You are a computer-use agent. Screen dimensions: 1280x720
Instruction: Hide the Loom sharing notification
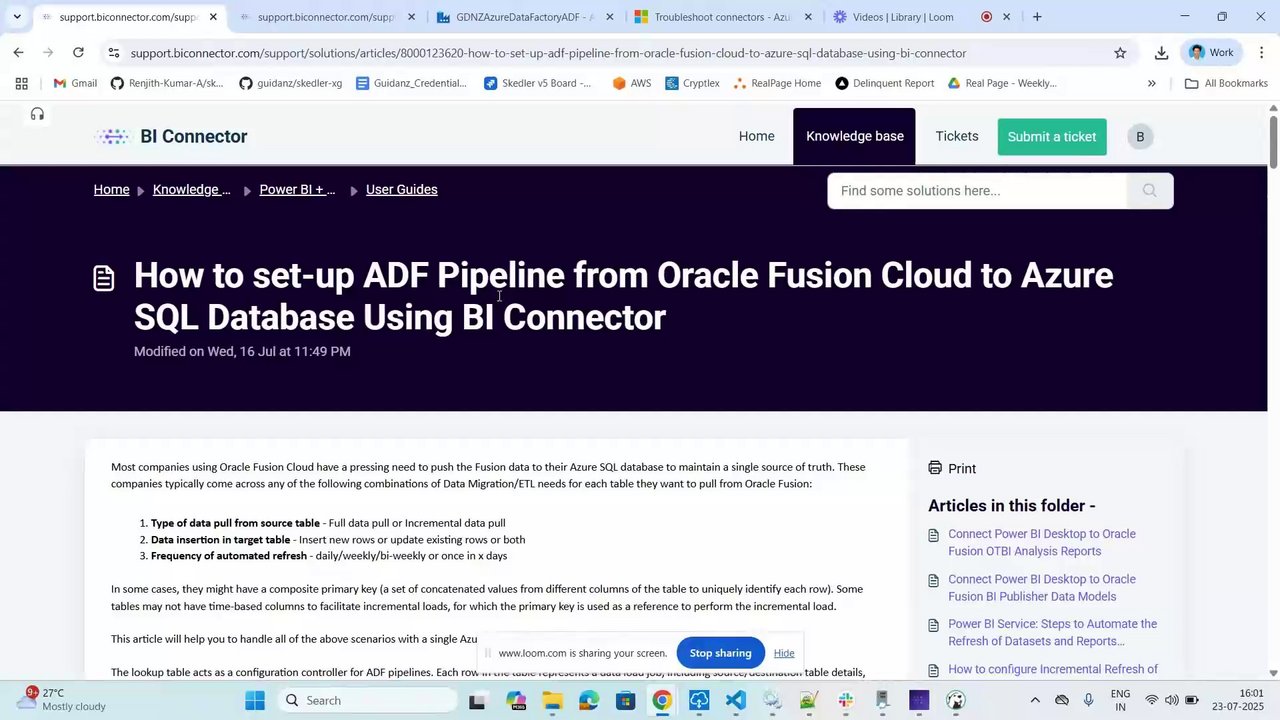point(784,653)
